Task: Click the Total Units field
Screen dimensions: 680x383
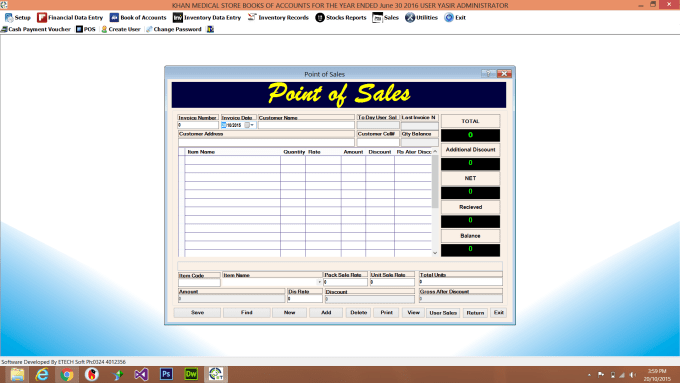Action: click(x=461, y=282)
